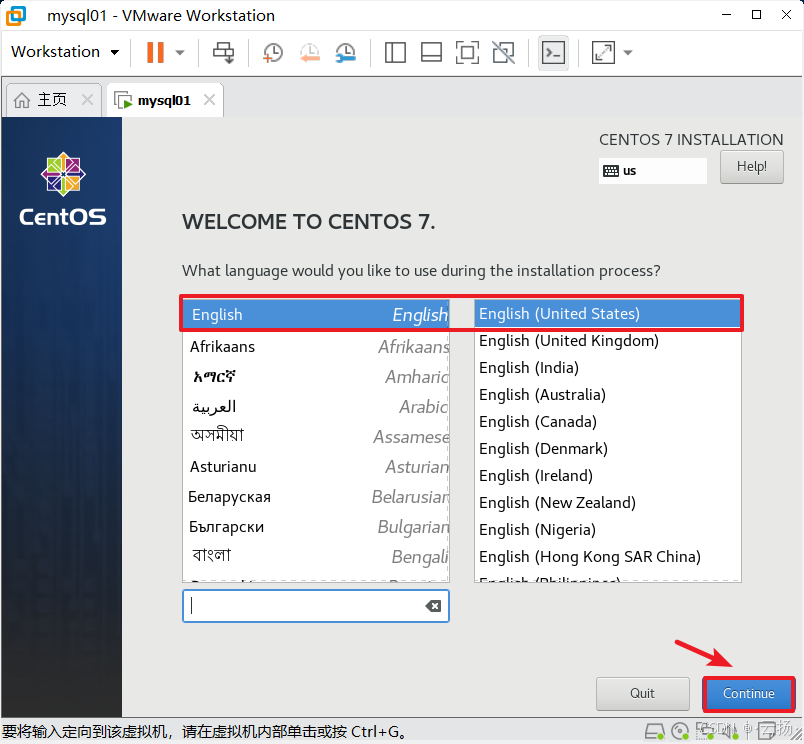804x744 pixels.
Task: Minimize the VMware Workstation window
Action: coord(726,15)
